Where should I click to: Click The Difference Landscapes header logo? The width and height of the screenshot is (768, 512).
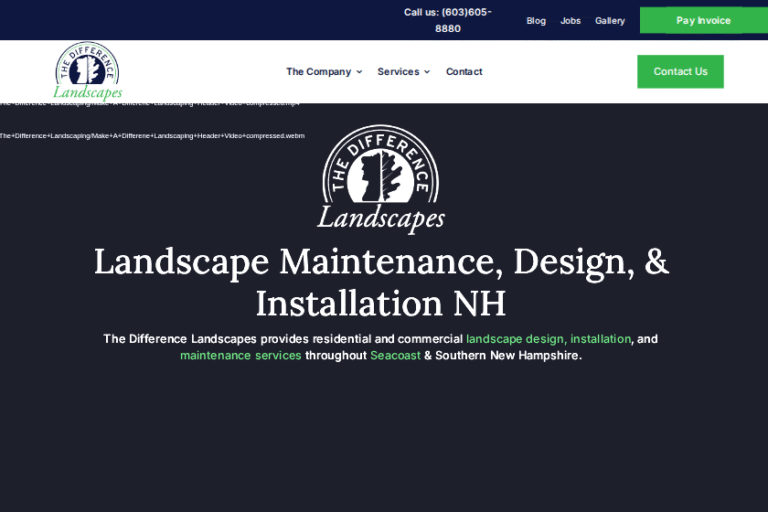(x=88, y=71)
